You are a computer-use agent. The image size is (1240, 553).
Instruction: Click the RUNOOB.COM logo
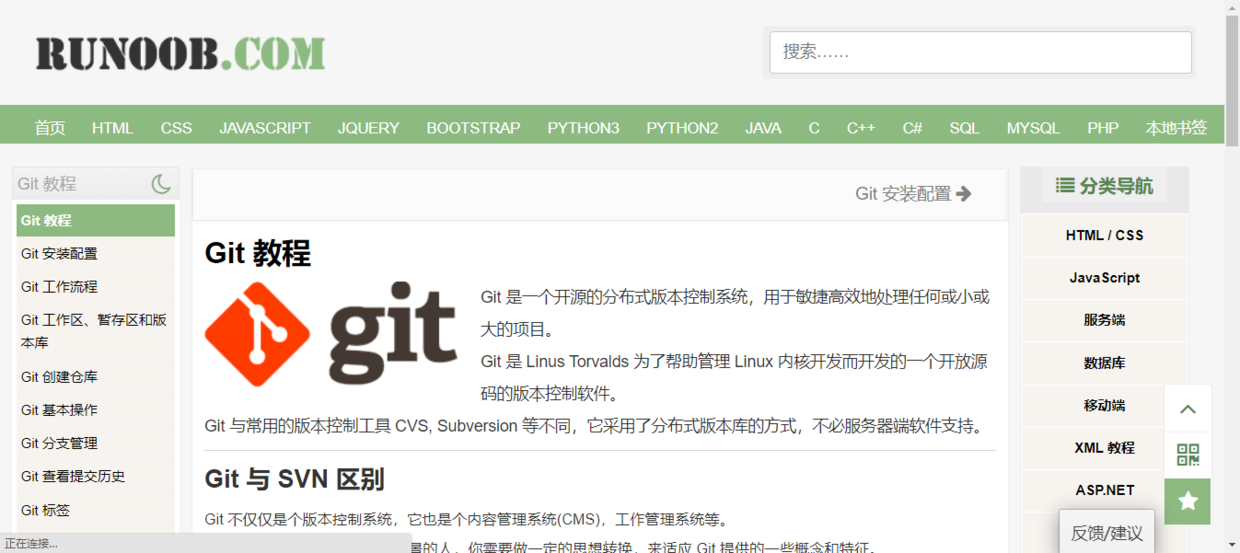coord(181,53)
